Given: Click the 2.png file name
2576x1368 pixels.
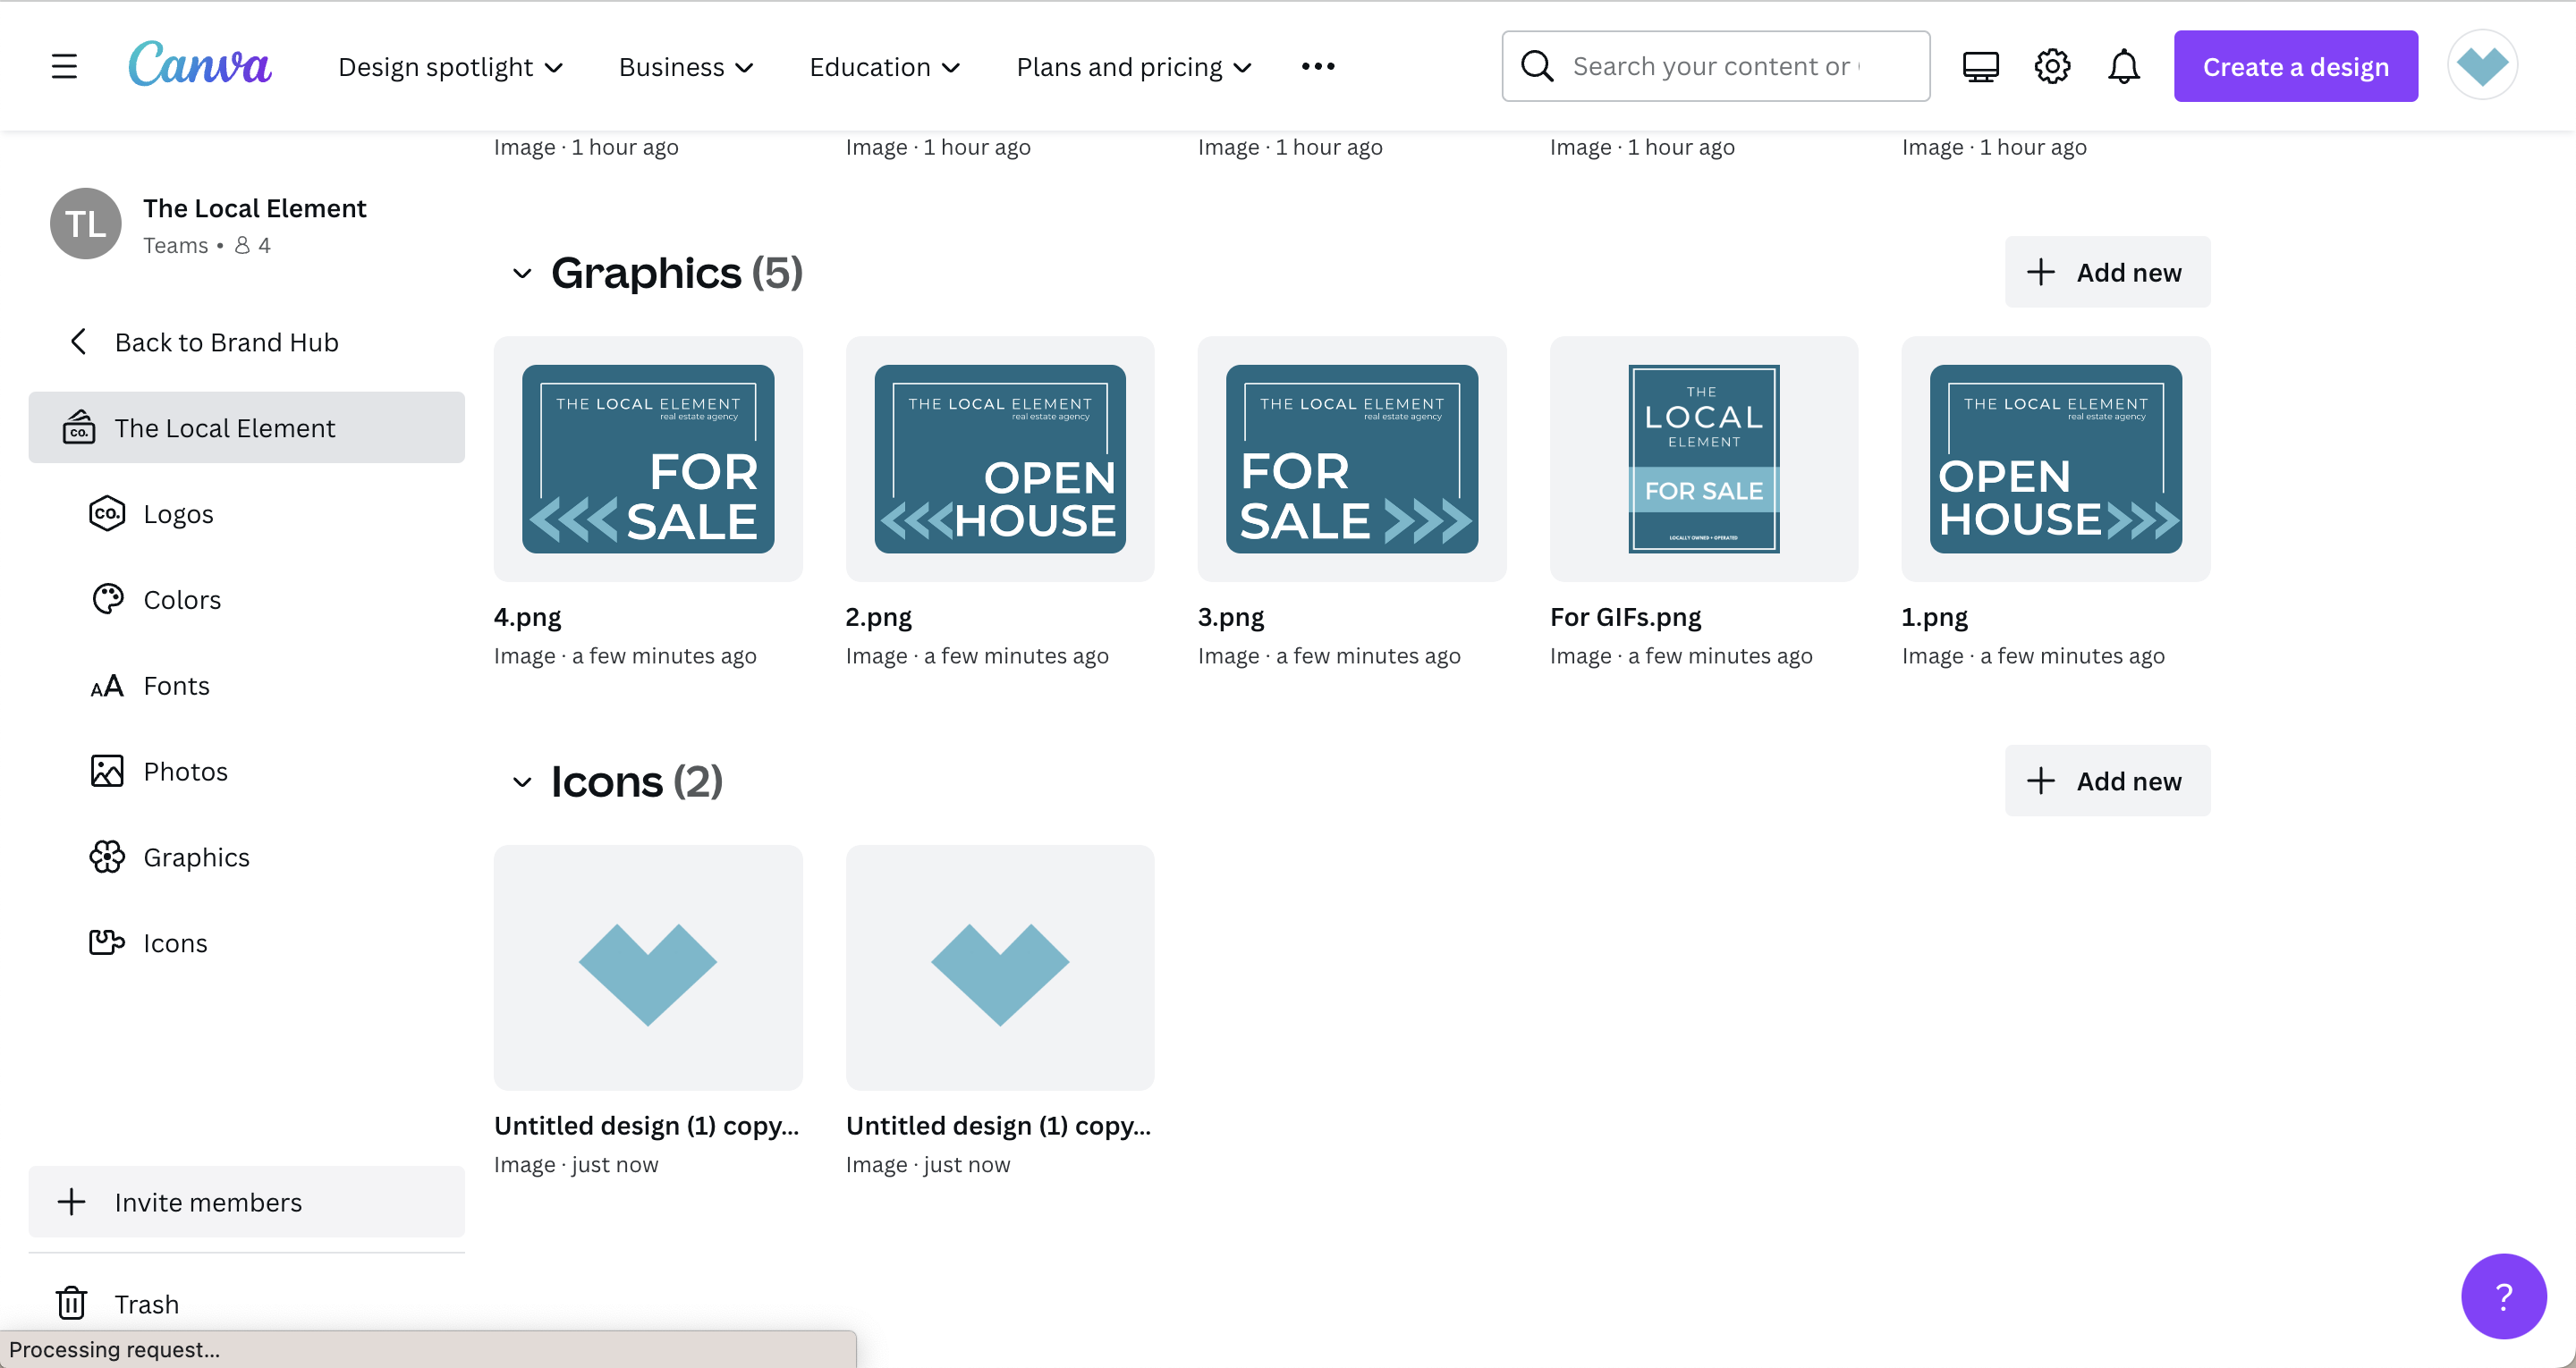Looking at the screenshot, I should 879,617.
